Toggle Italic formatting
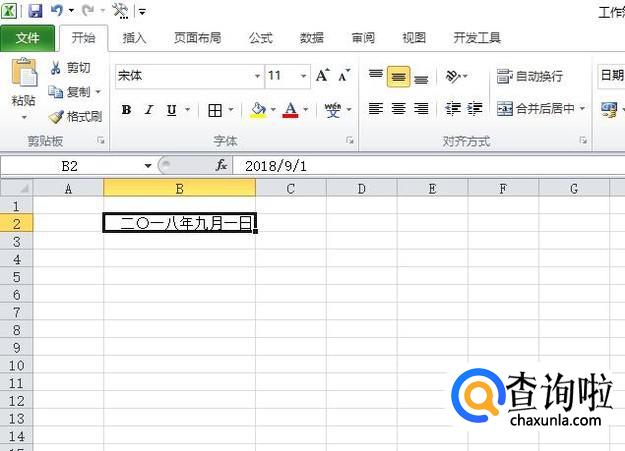Image resolution: width=625 pixels, height=451 pixels. 149,110
